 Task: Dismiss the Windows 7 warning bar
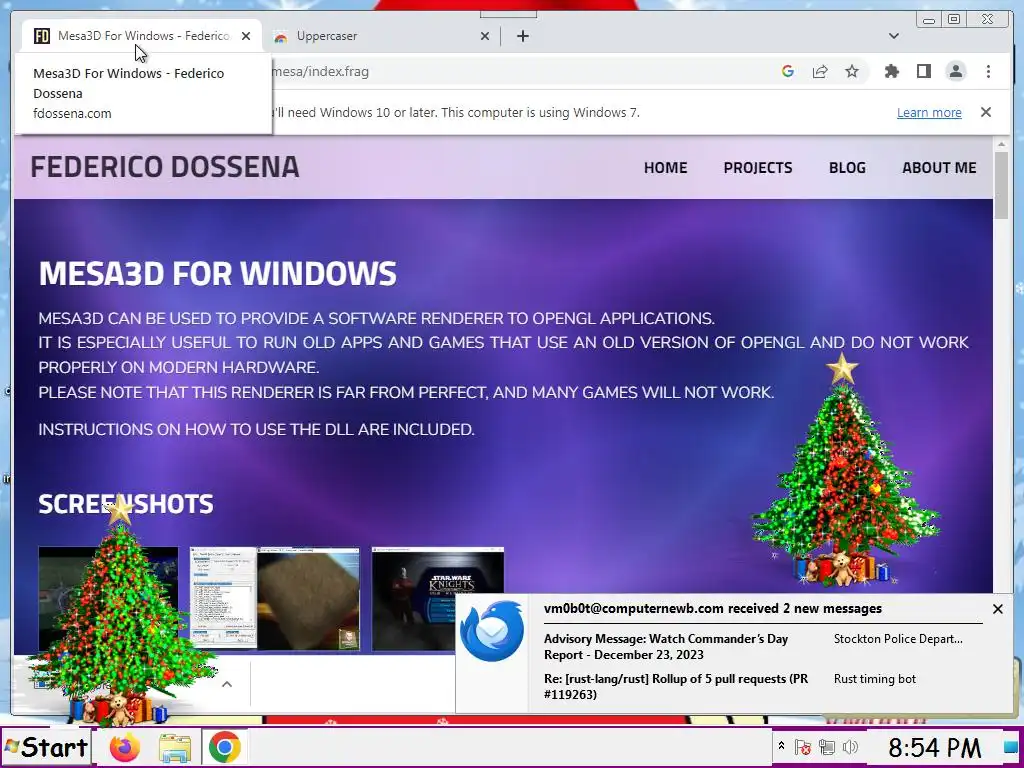click(x=985, y=112)
